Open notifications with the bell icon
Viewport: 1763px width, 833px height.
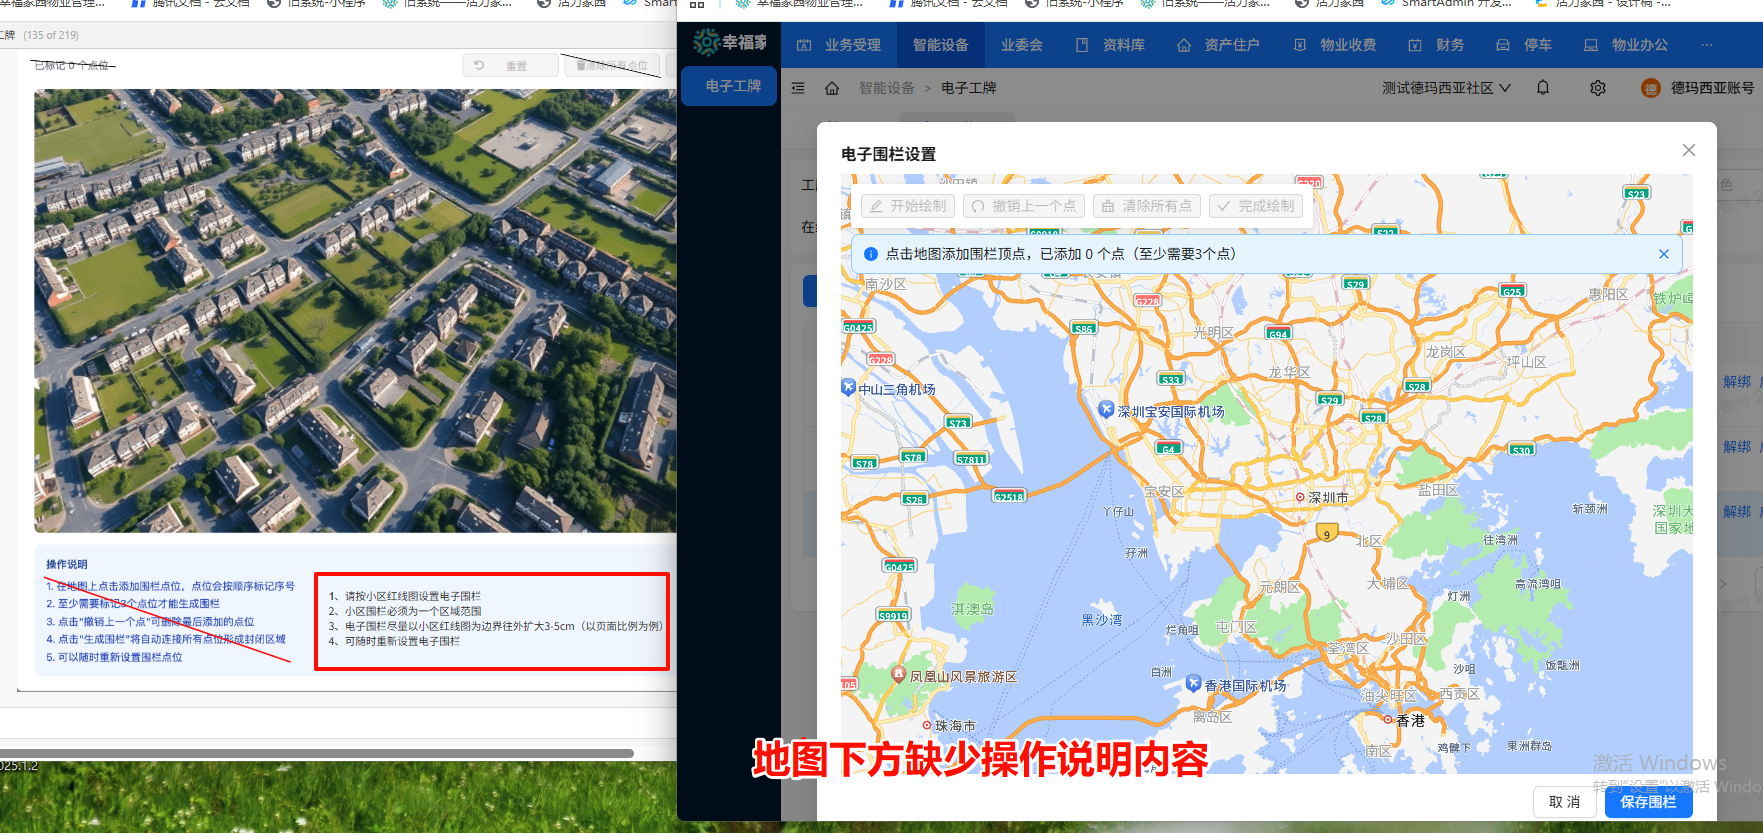coord(1543,87)
